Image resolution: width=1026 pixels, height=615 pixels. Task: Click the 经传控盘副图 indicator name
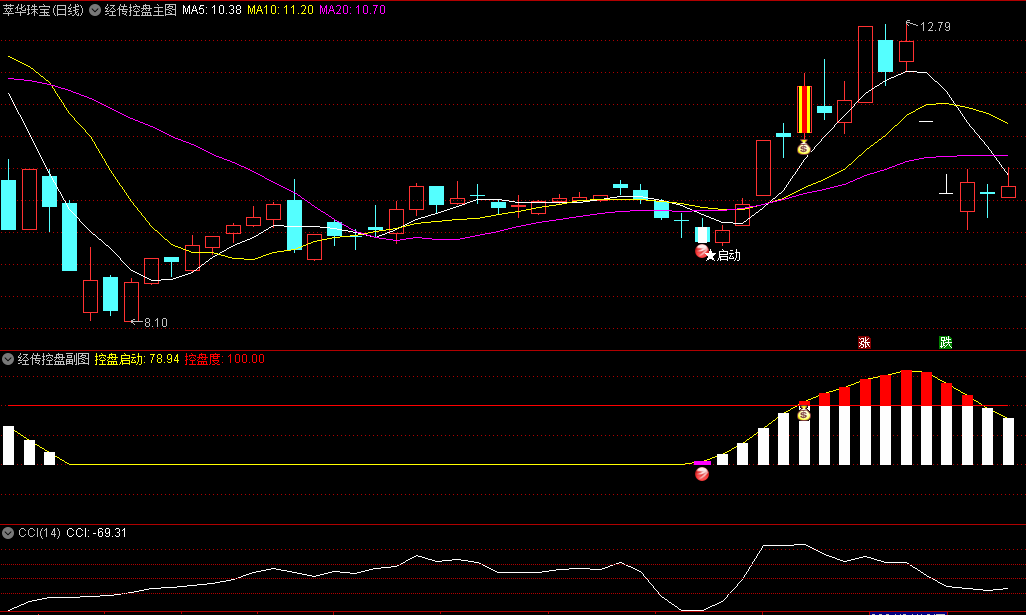[x=54, y=359]
